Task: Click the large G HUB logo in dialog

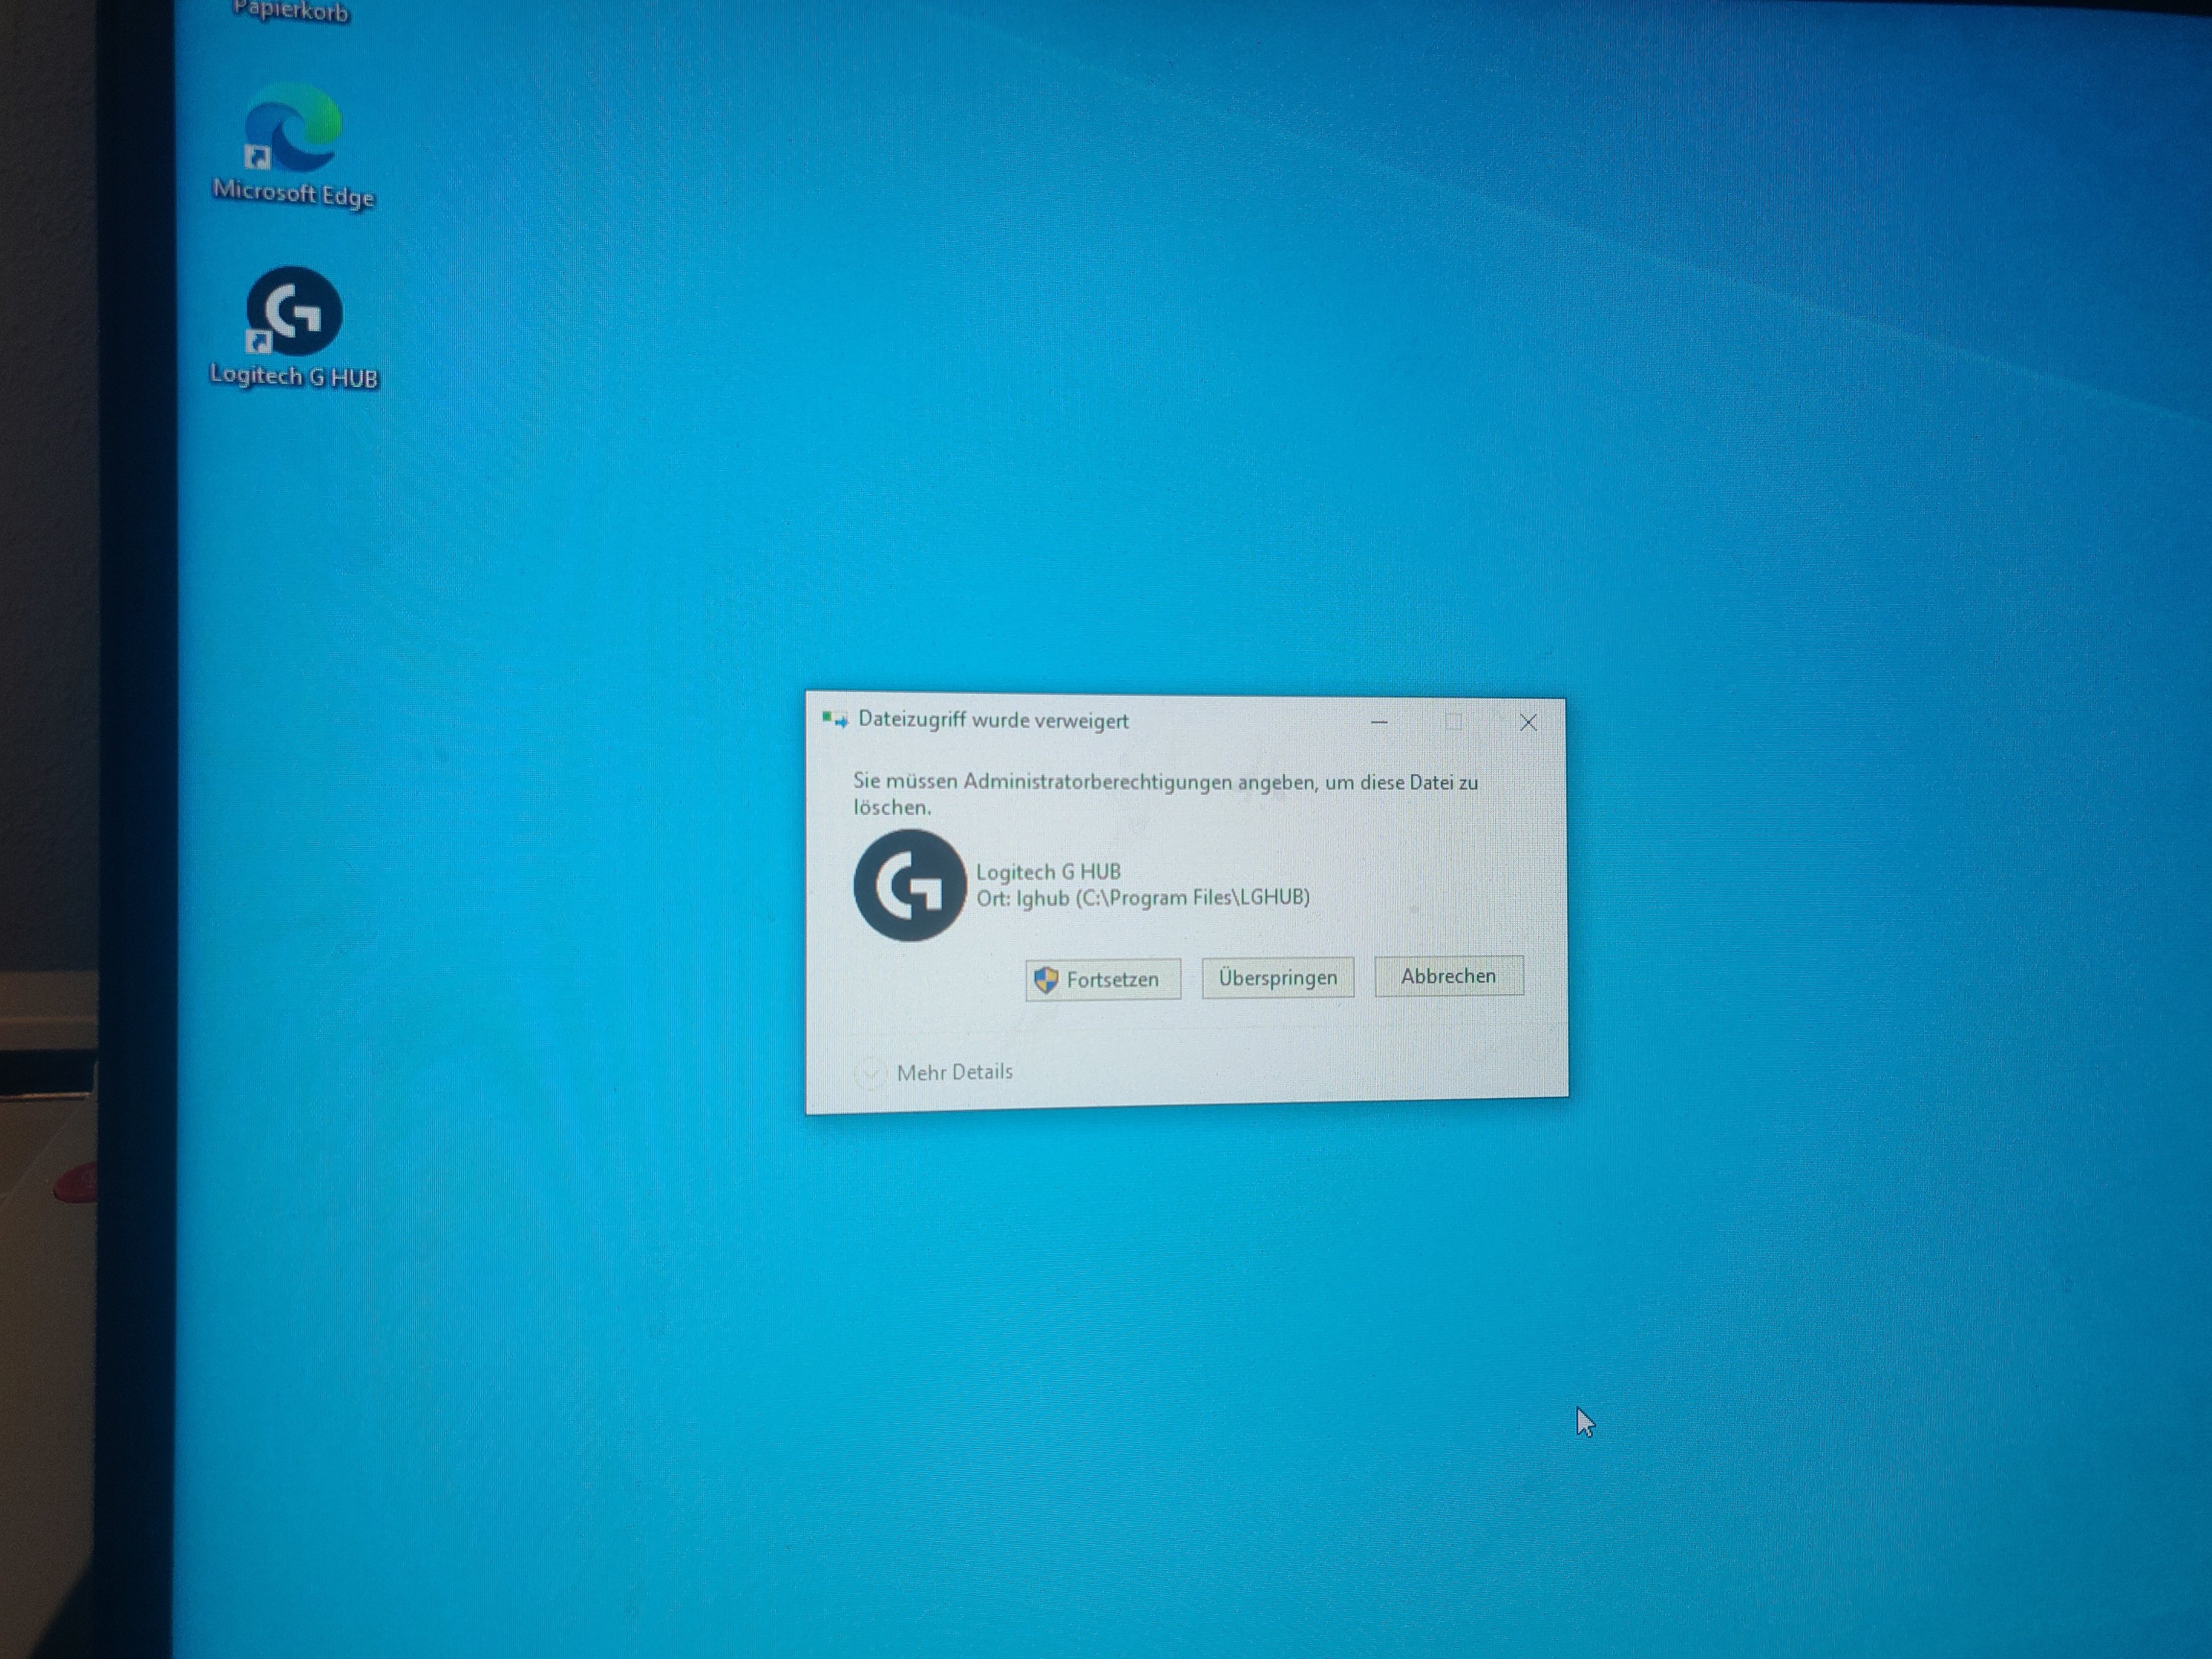Action: pyautogui.click(x=909, y=885)
